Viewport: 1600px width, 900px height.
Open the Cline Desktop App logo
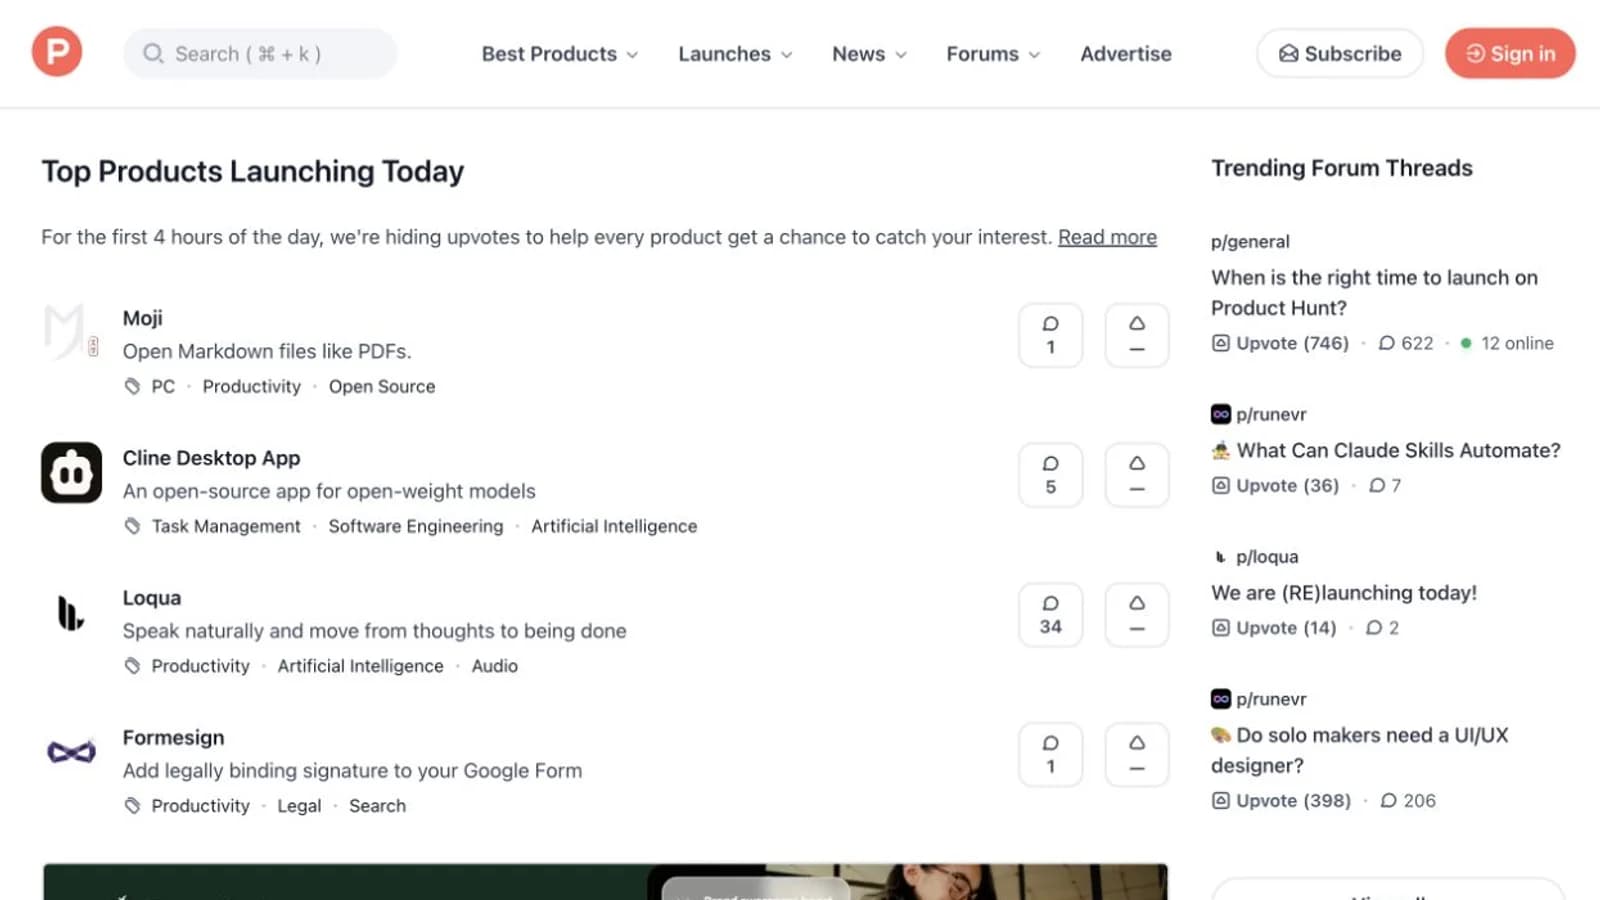71,473
